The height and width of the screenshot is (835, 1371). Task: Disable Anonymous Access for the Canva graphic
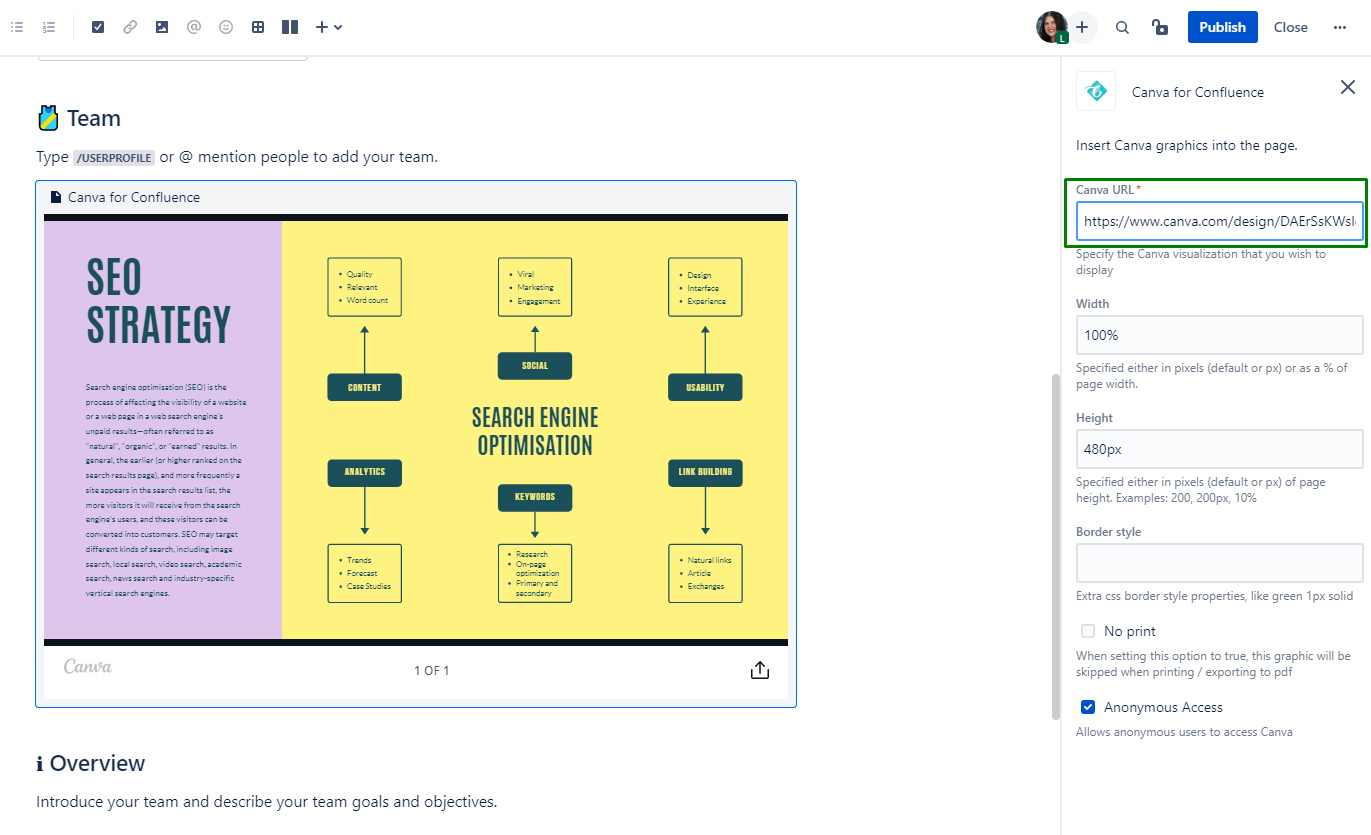point(1087,707)
